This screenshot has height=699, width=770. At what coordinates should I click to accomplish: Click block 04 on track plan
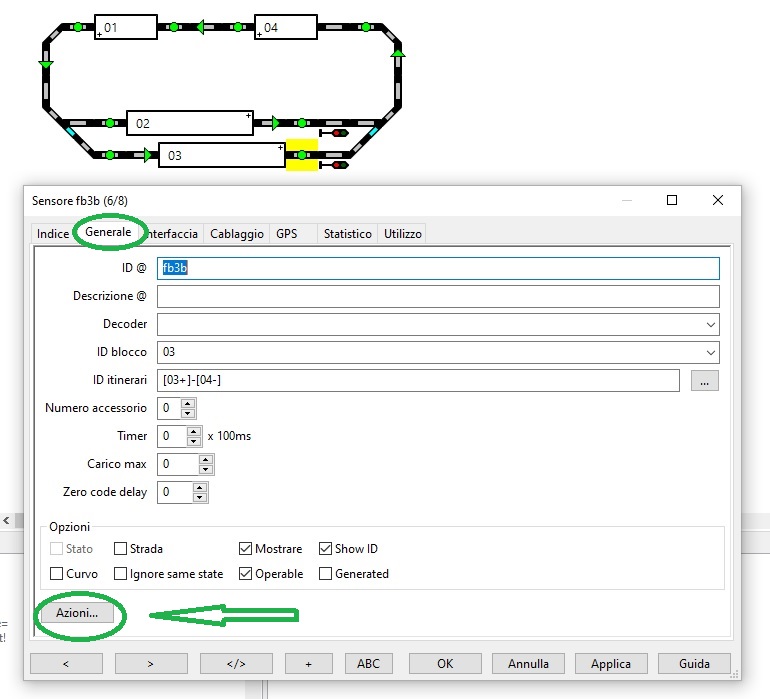point(286,27)
